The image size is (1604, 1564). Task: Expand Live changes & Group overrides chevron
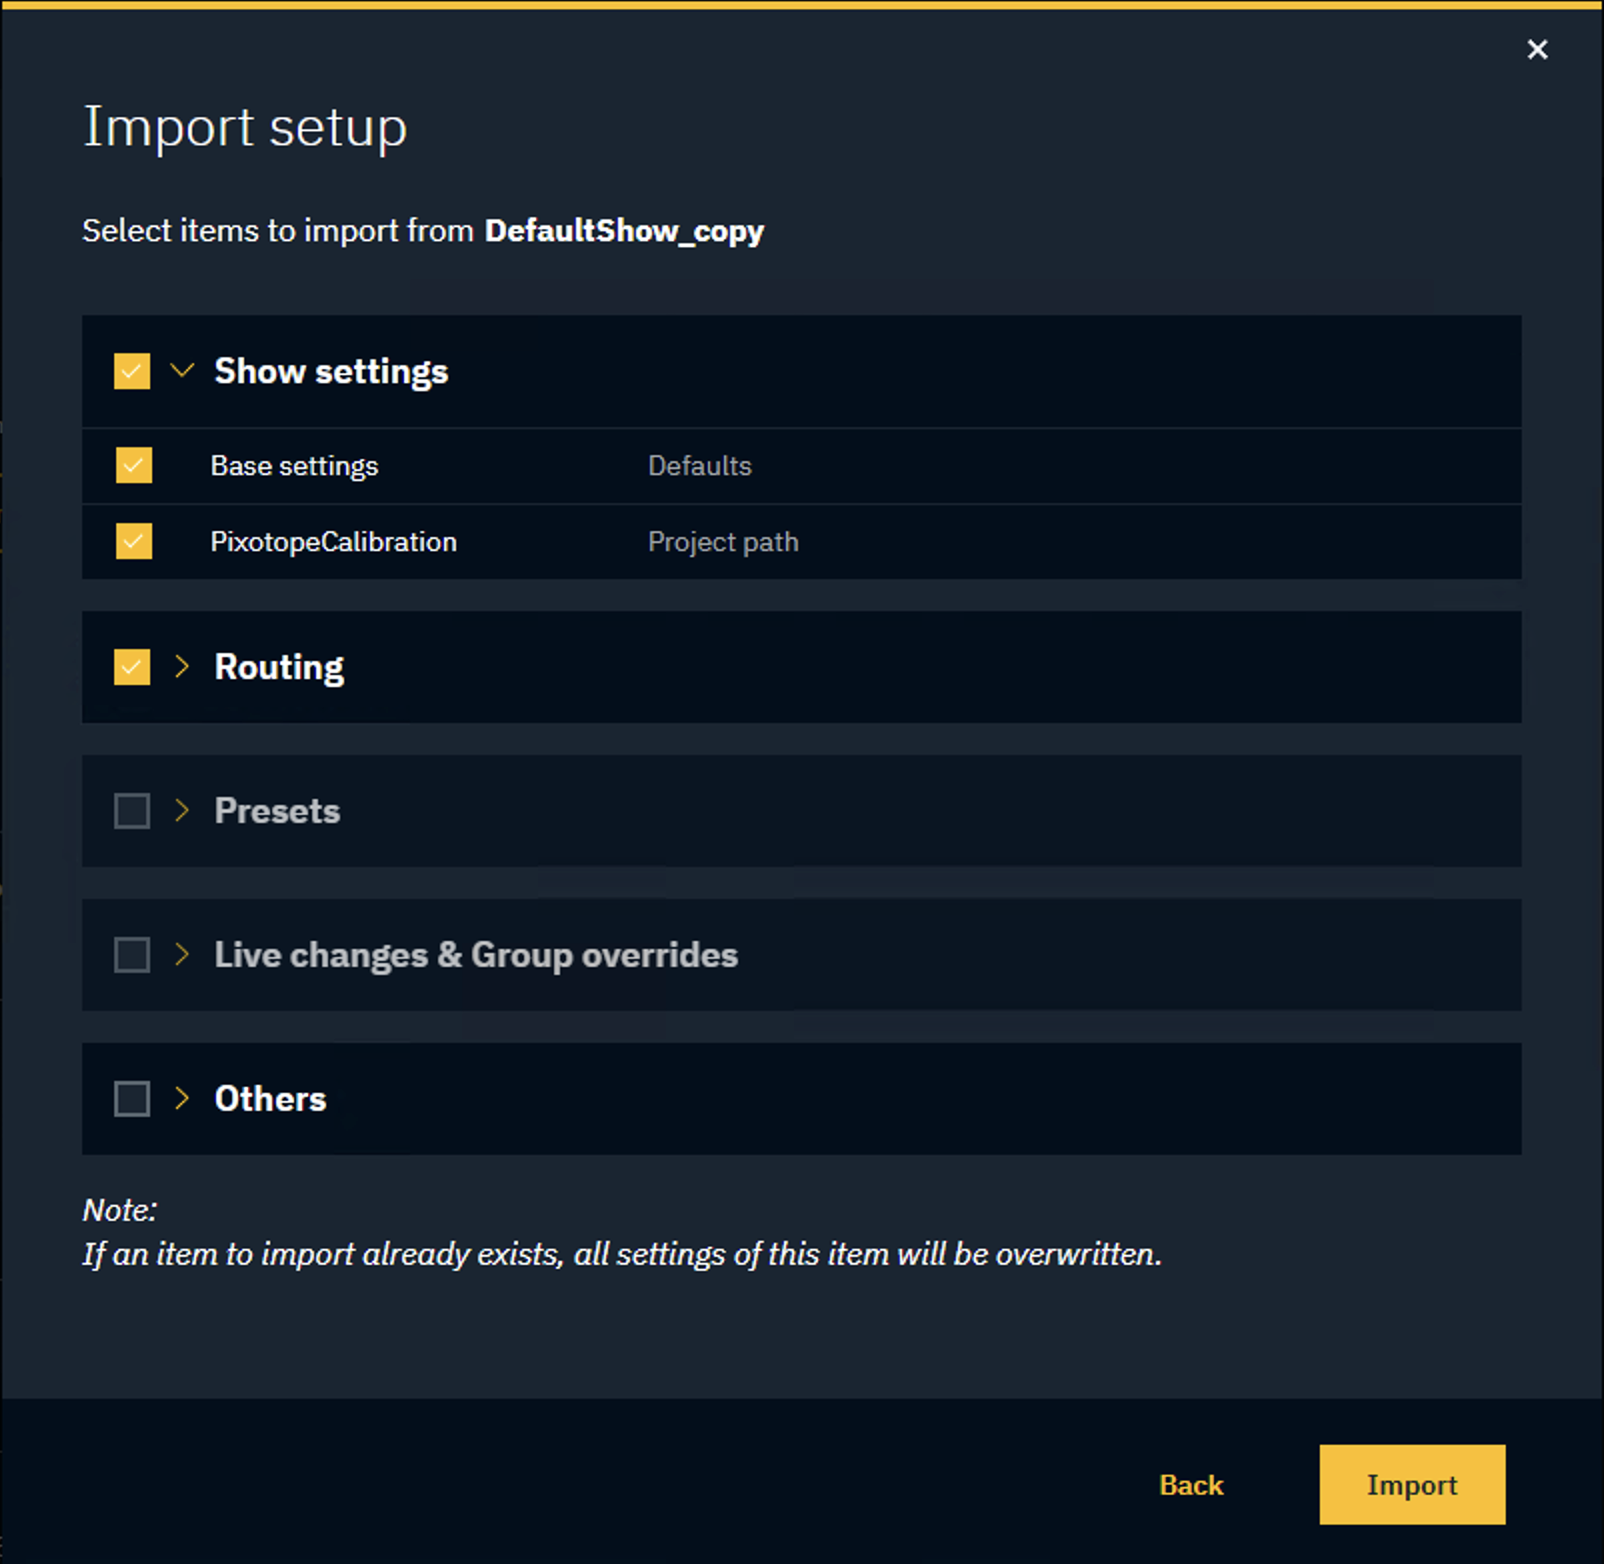(182, 955)
